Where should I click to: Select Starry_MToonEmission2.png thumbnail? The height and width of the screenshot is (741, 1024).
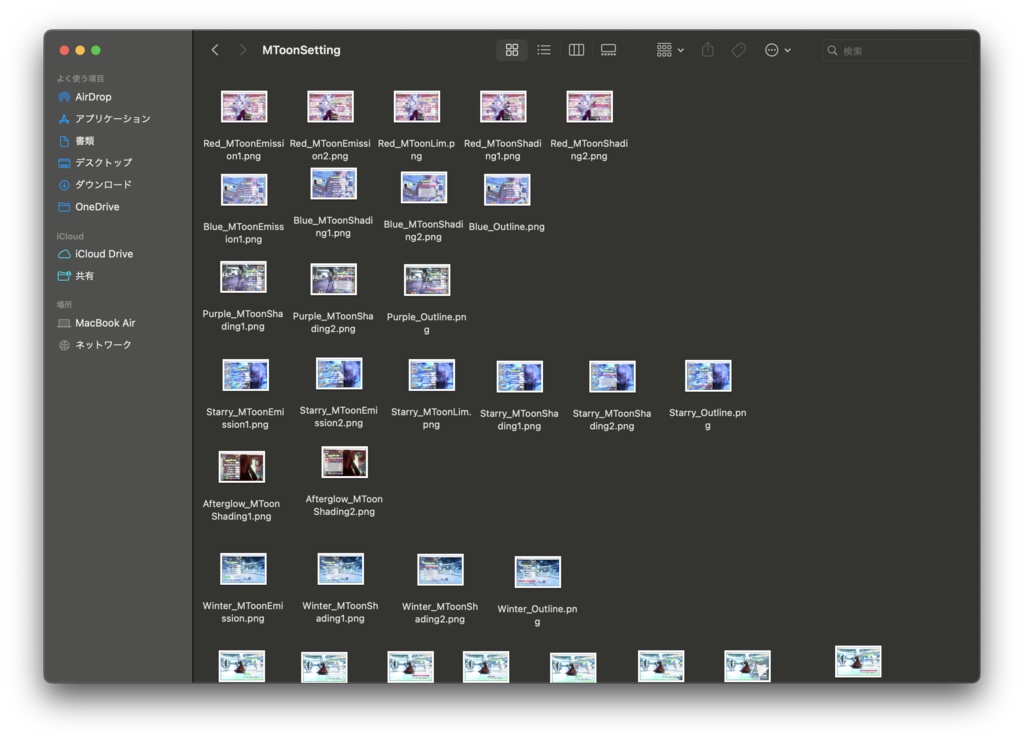pyautogui.click(x=339, y=373)
